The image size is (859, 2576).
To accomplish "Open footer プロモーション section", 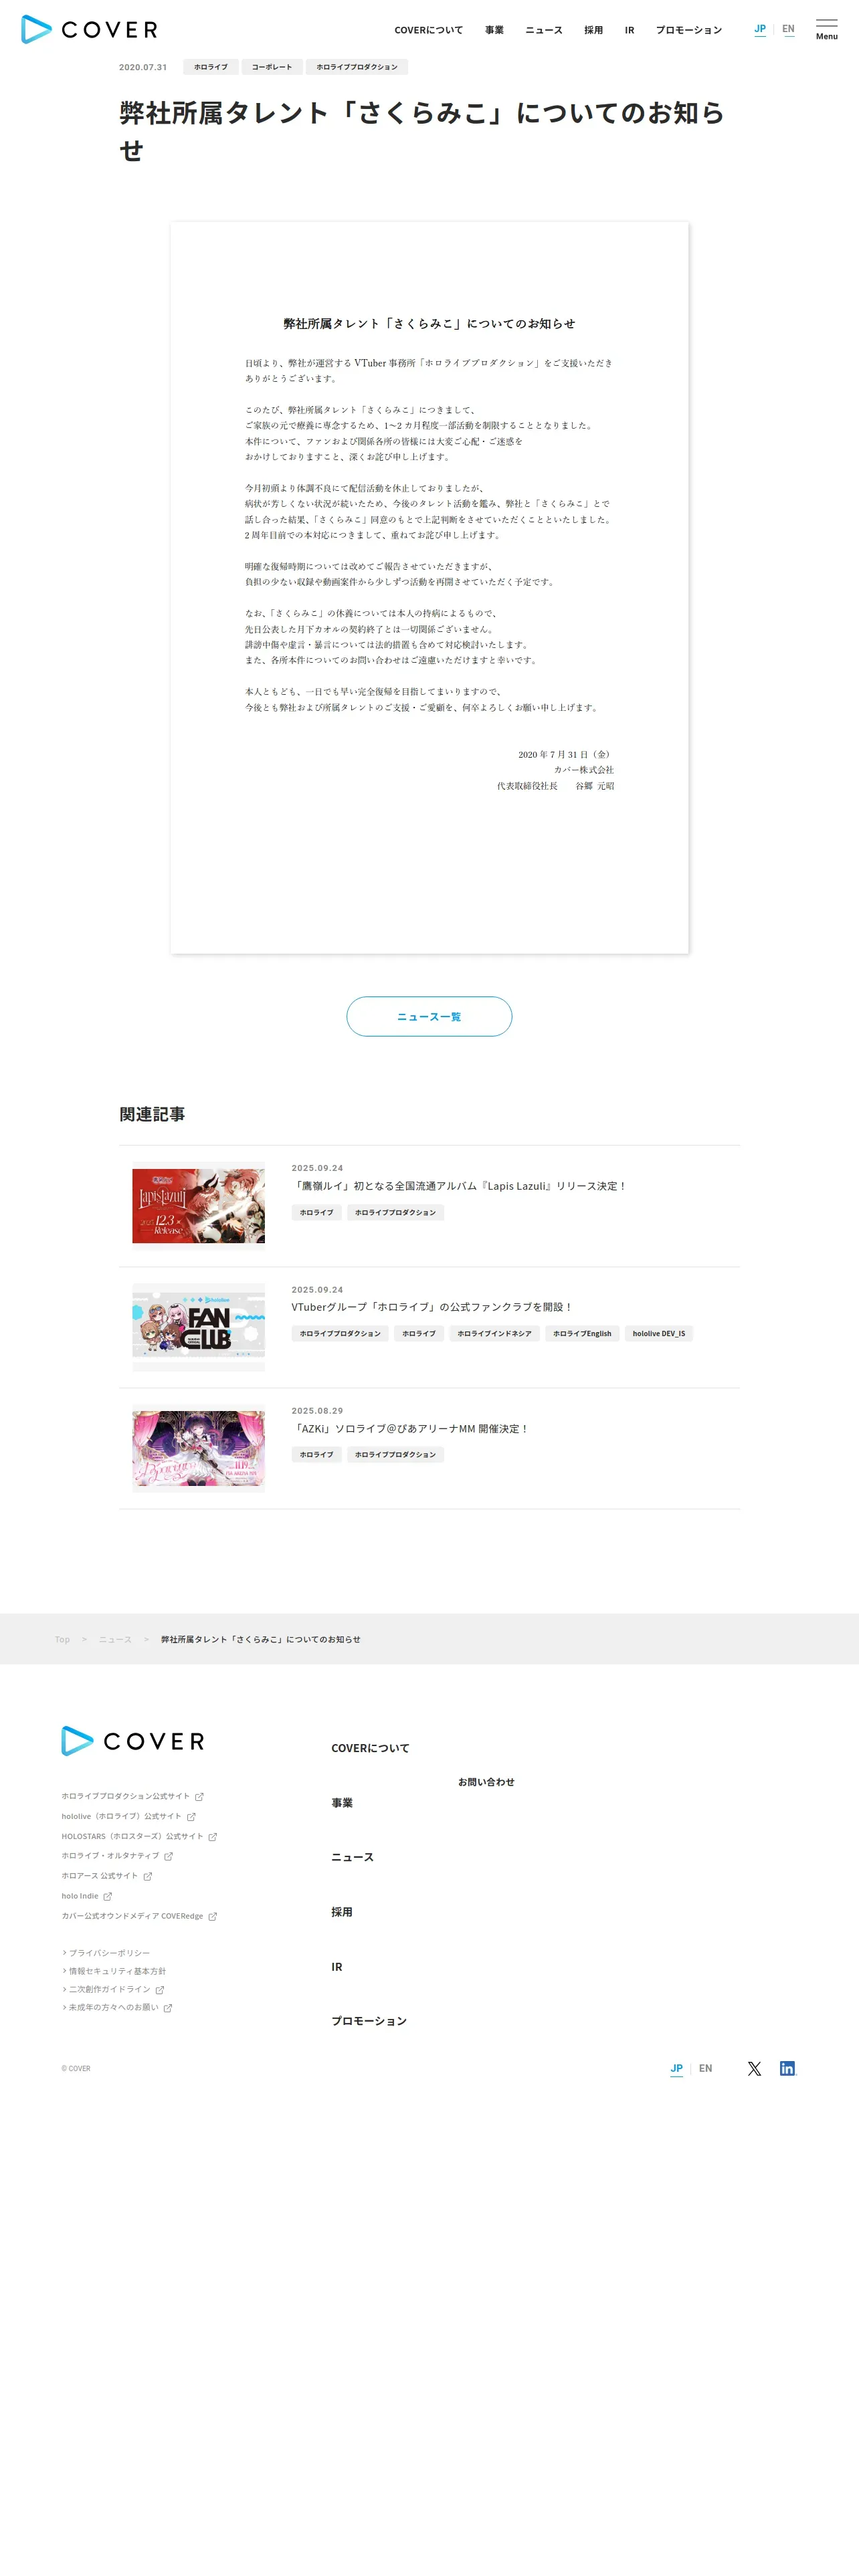I will click(369, 2021).
